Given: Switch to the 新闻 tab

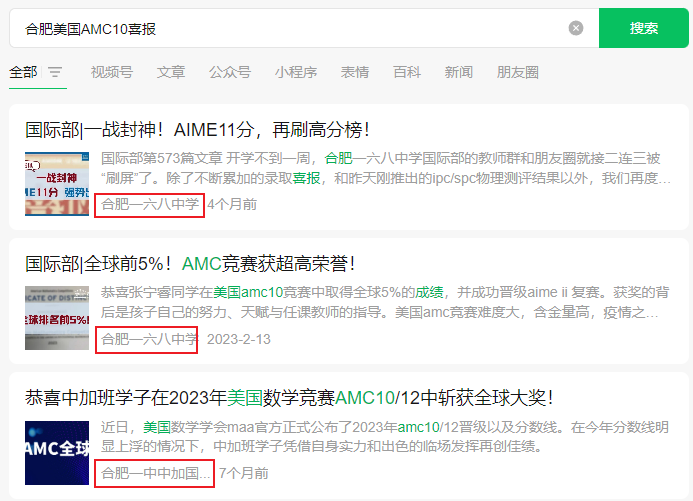Looking at the screenshot, I should coord(458,72).
